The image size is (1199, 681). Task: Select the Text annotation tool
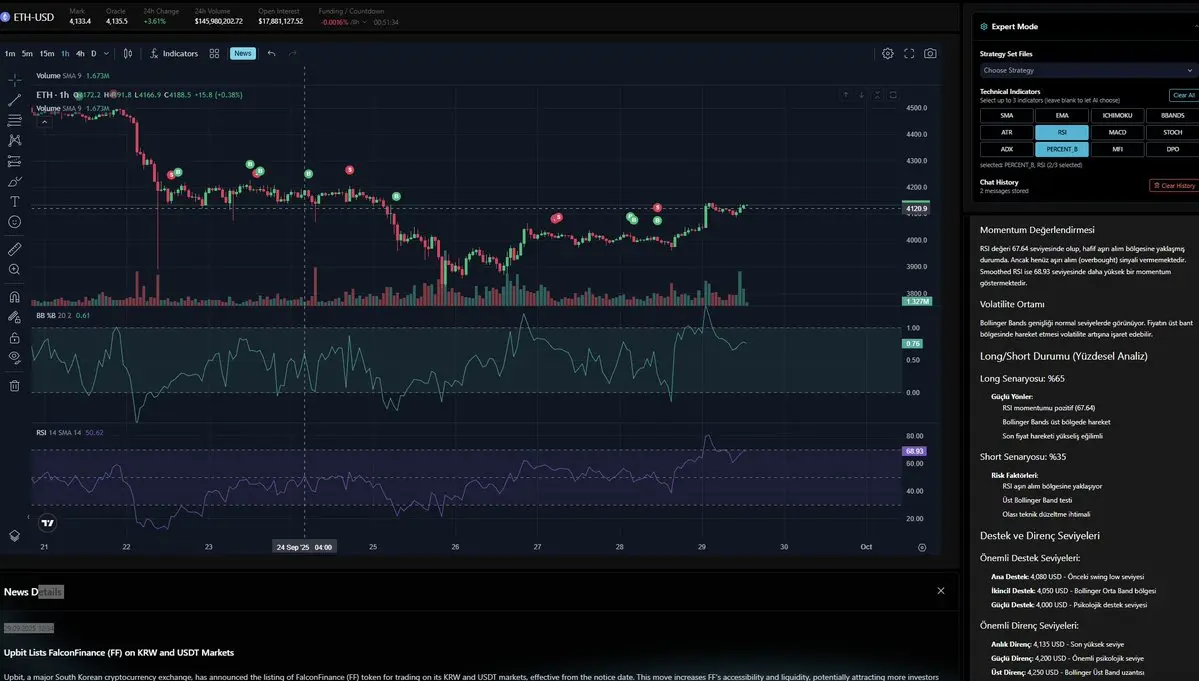[x=15, y=202]
